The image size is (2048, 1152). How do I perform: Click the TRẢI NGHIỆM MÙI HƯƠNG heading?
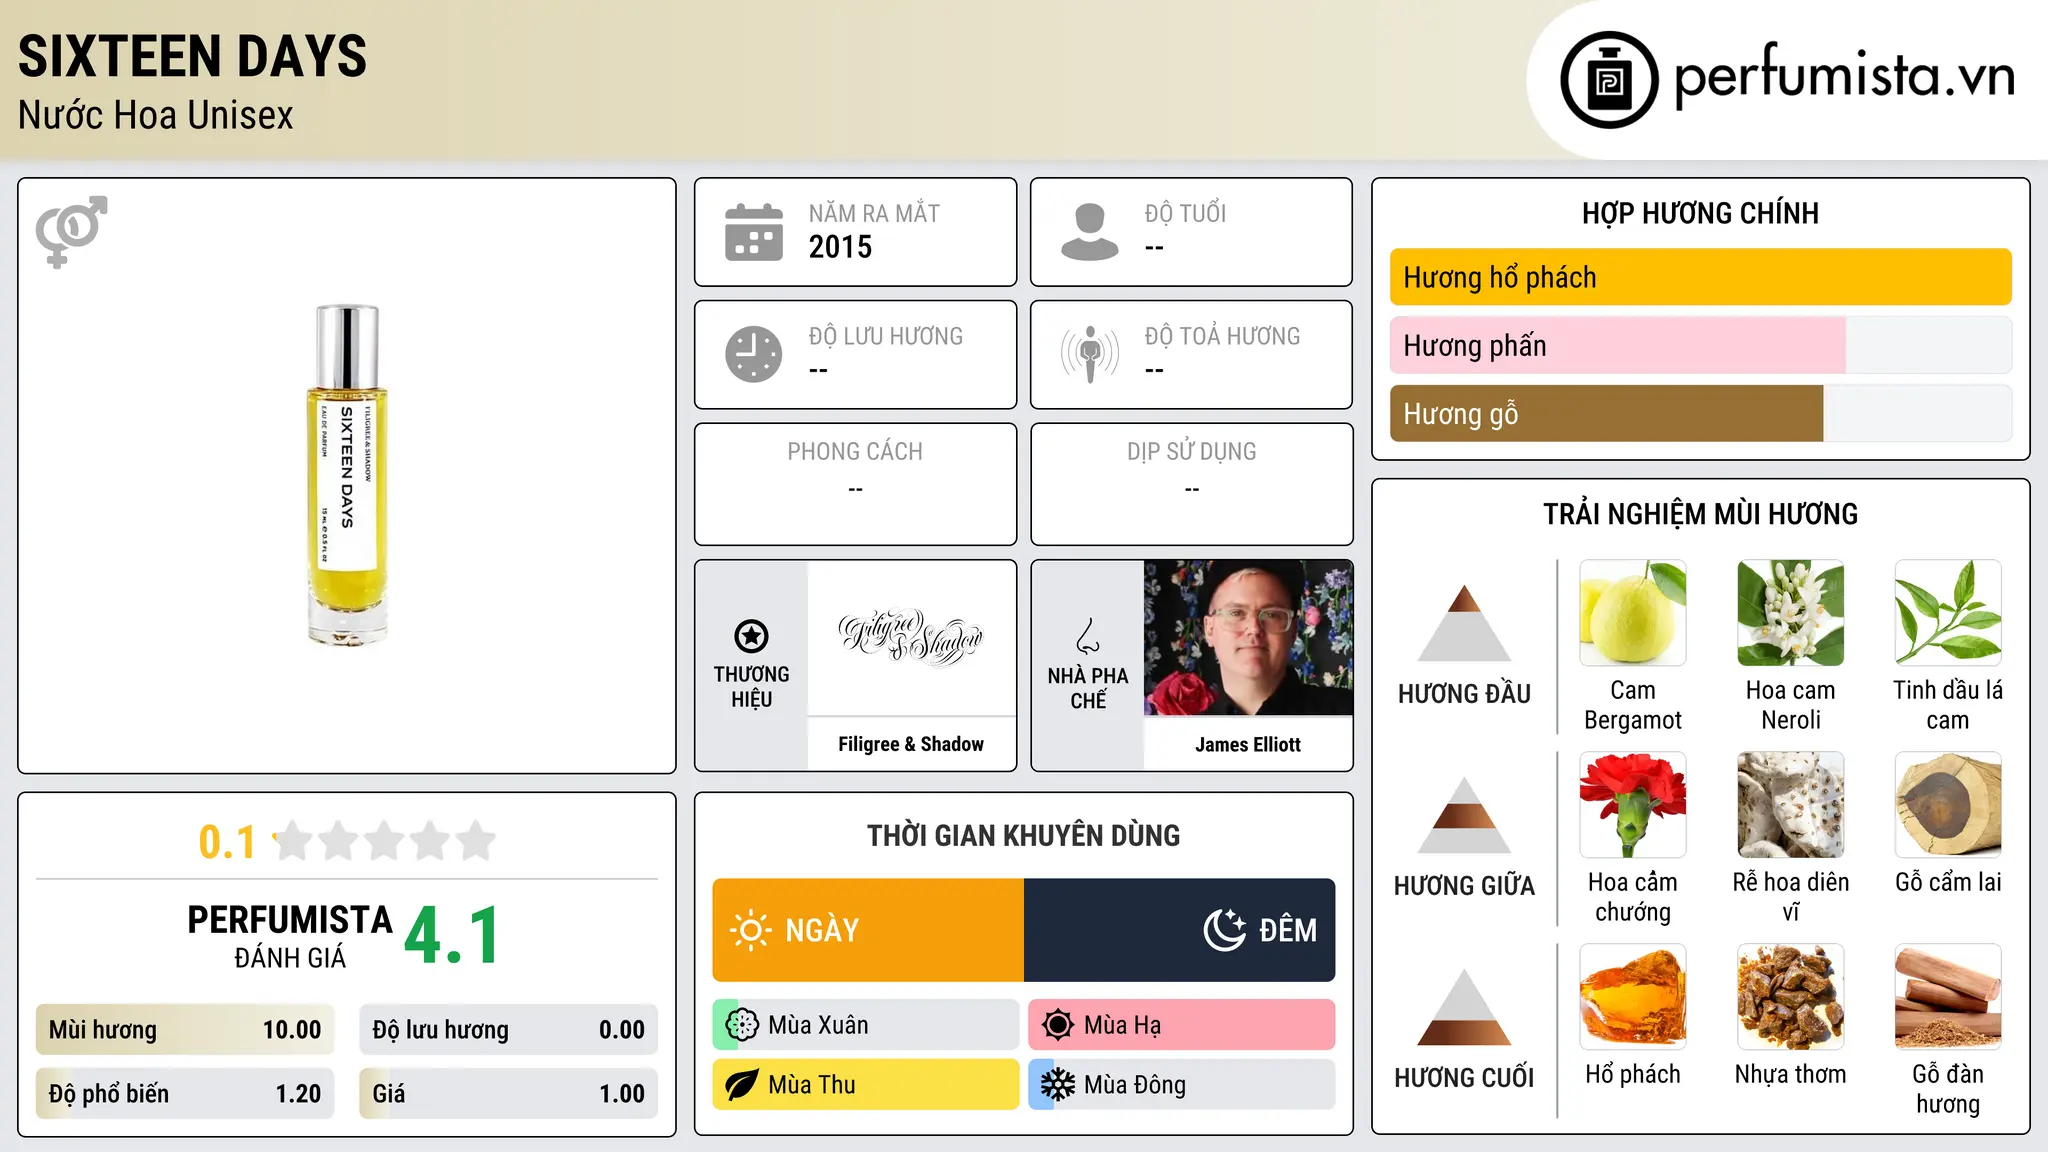[1700, 514]
